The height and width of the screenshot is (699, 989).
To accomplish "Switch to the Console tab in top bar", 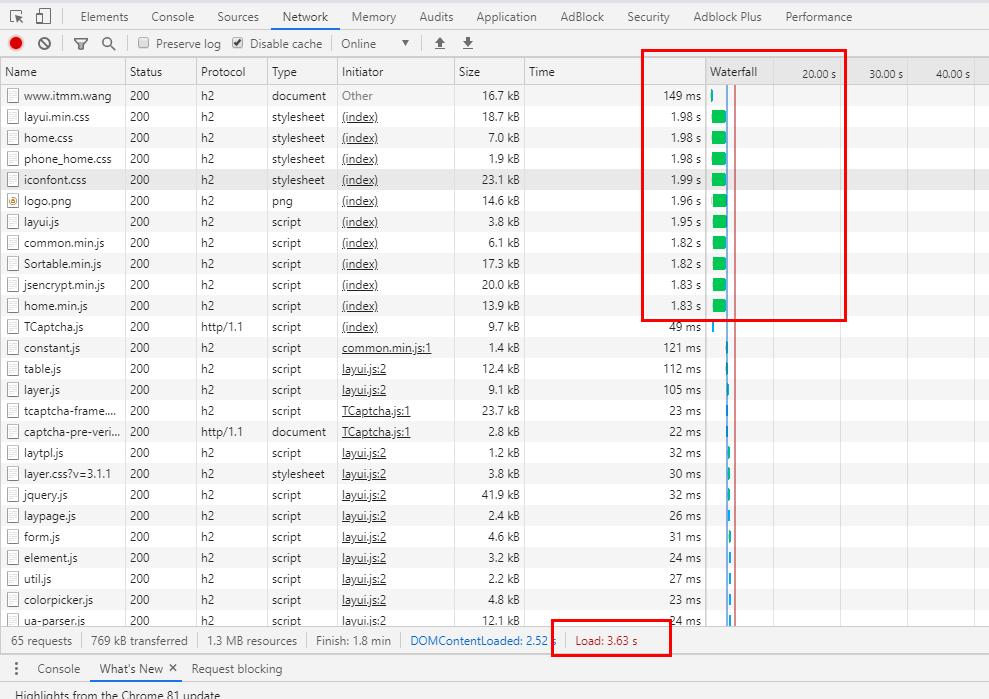I will tap(173, 17).
